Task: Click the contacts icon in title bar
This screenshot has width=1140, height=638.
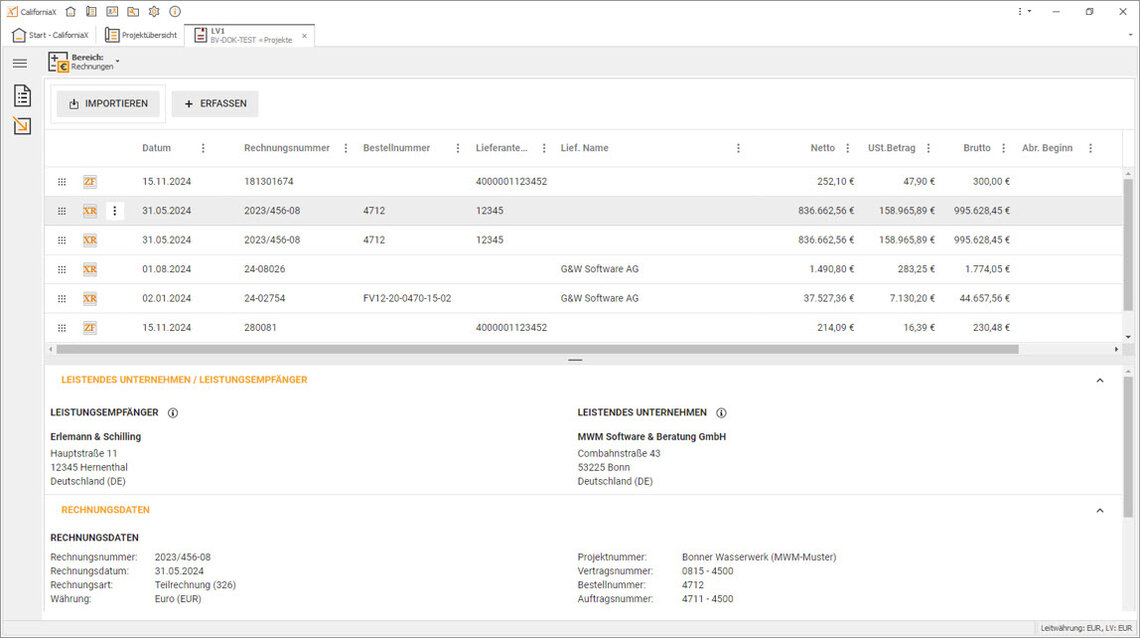Action: pos(112,12)
